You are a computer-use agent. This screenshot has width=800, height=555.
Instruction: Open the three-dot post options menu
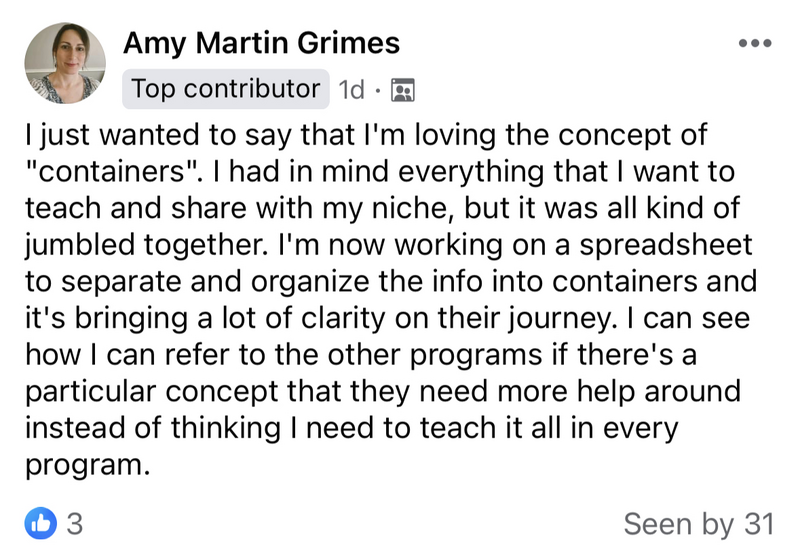pyautogui.click(x=755, y=43)
